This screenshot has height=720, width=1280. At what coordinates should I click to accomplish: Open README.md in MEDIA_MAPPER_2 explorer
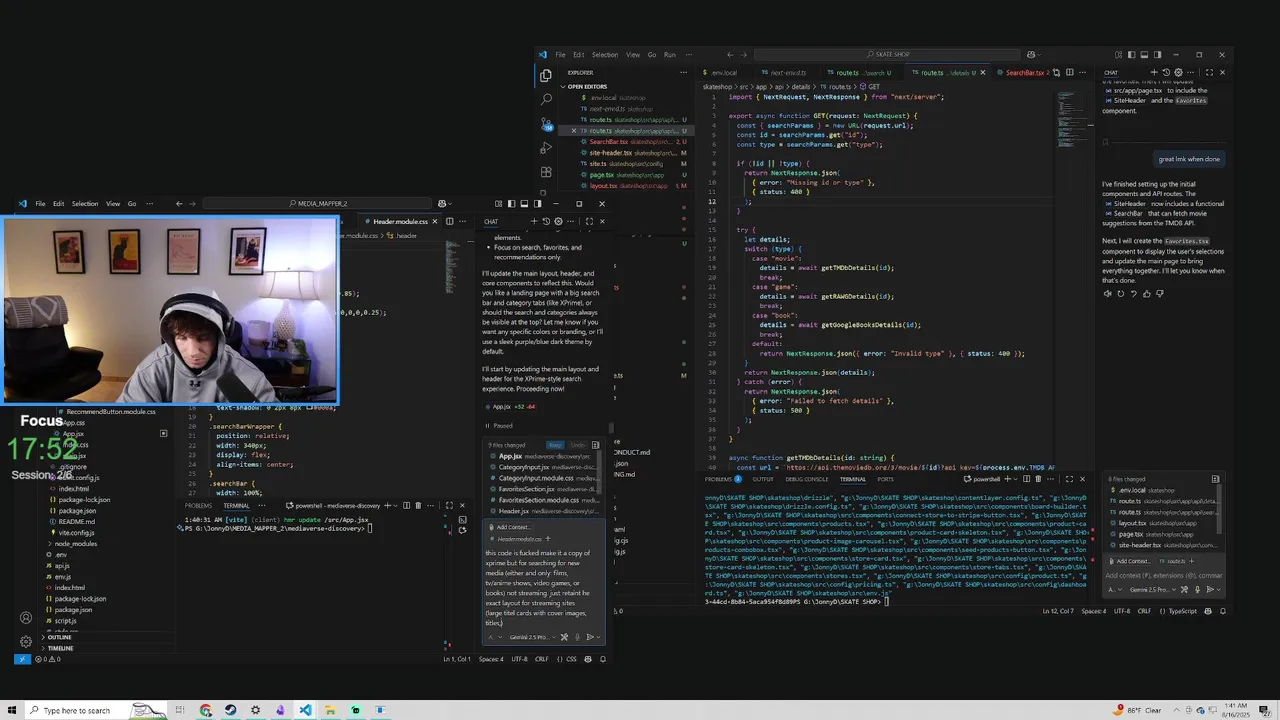click(x=76, y=521)
